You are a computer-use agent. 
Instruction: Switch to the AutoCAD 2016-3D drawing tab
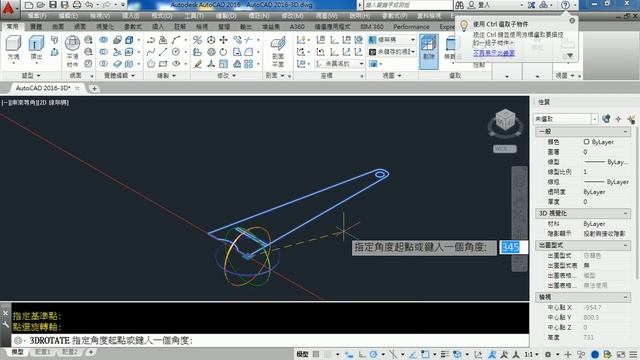coord(43,88)
